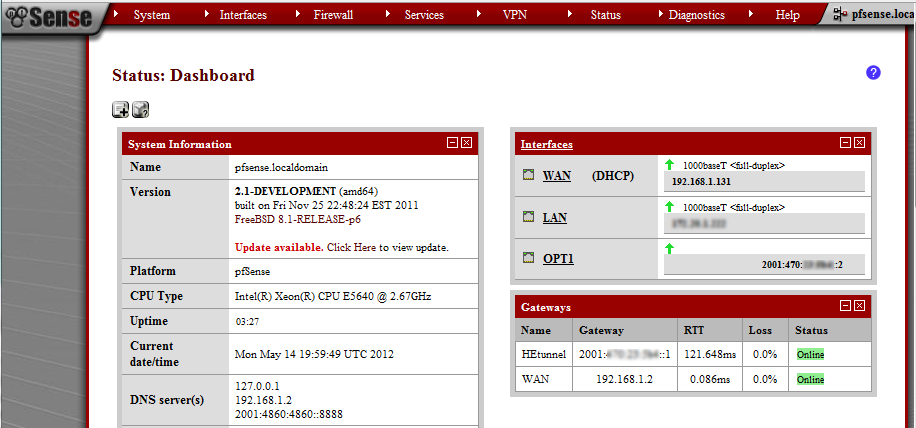Viewport: 916px width, 428px height.
Task: Click the Gateways widget title bar
Action: (x=693, y=307)
